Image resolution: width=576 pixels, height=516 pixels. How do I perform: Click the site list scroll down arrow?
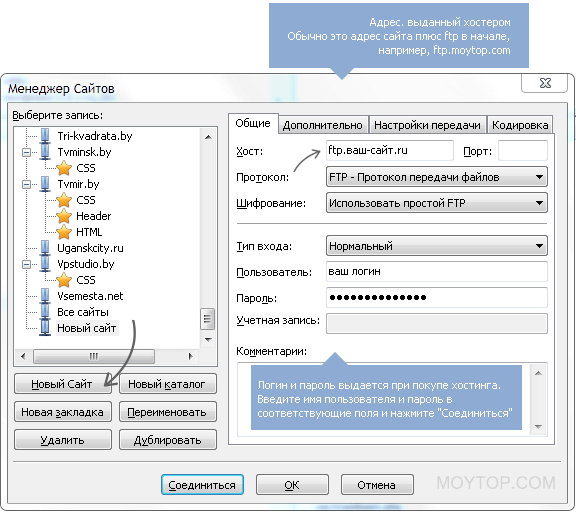pyautogui.click(x=208, y=339)
